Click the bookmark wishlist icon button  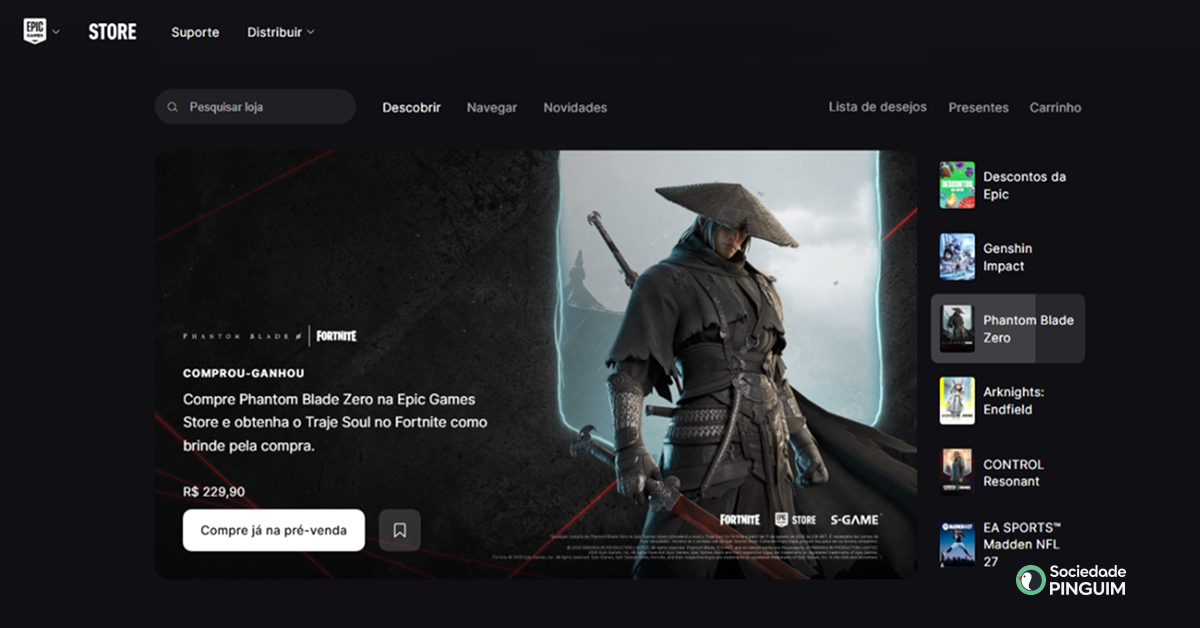click(400, 530)
